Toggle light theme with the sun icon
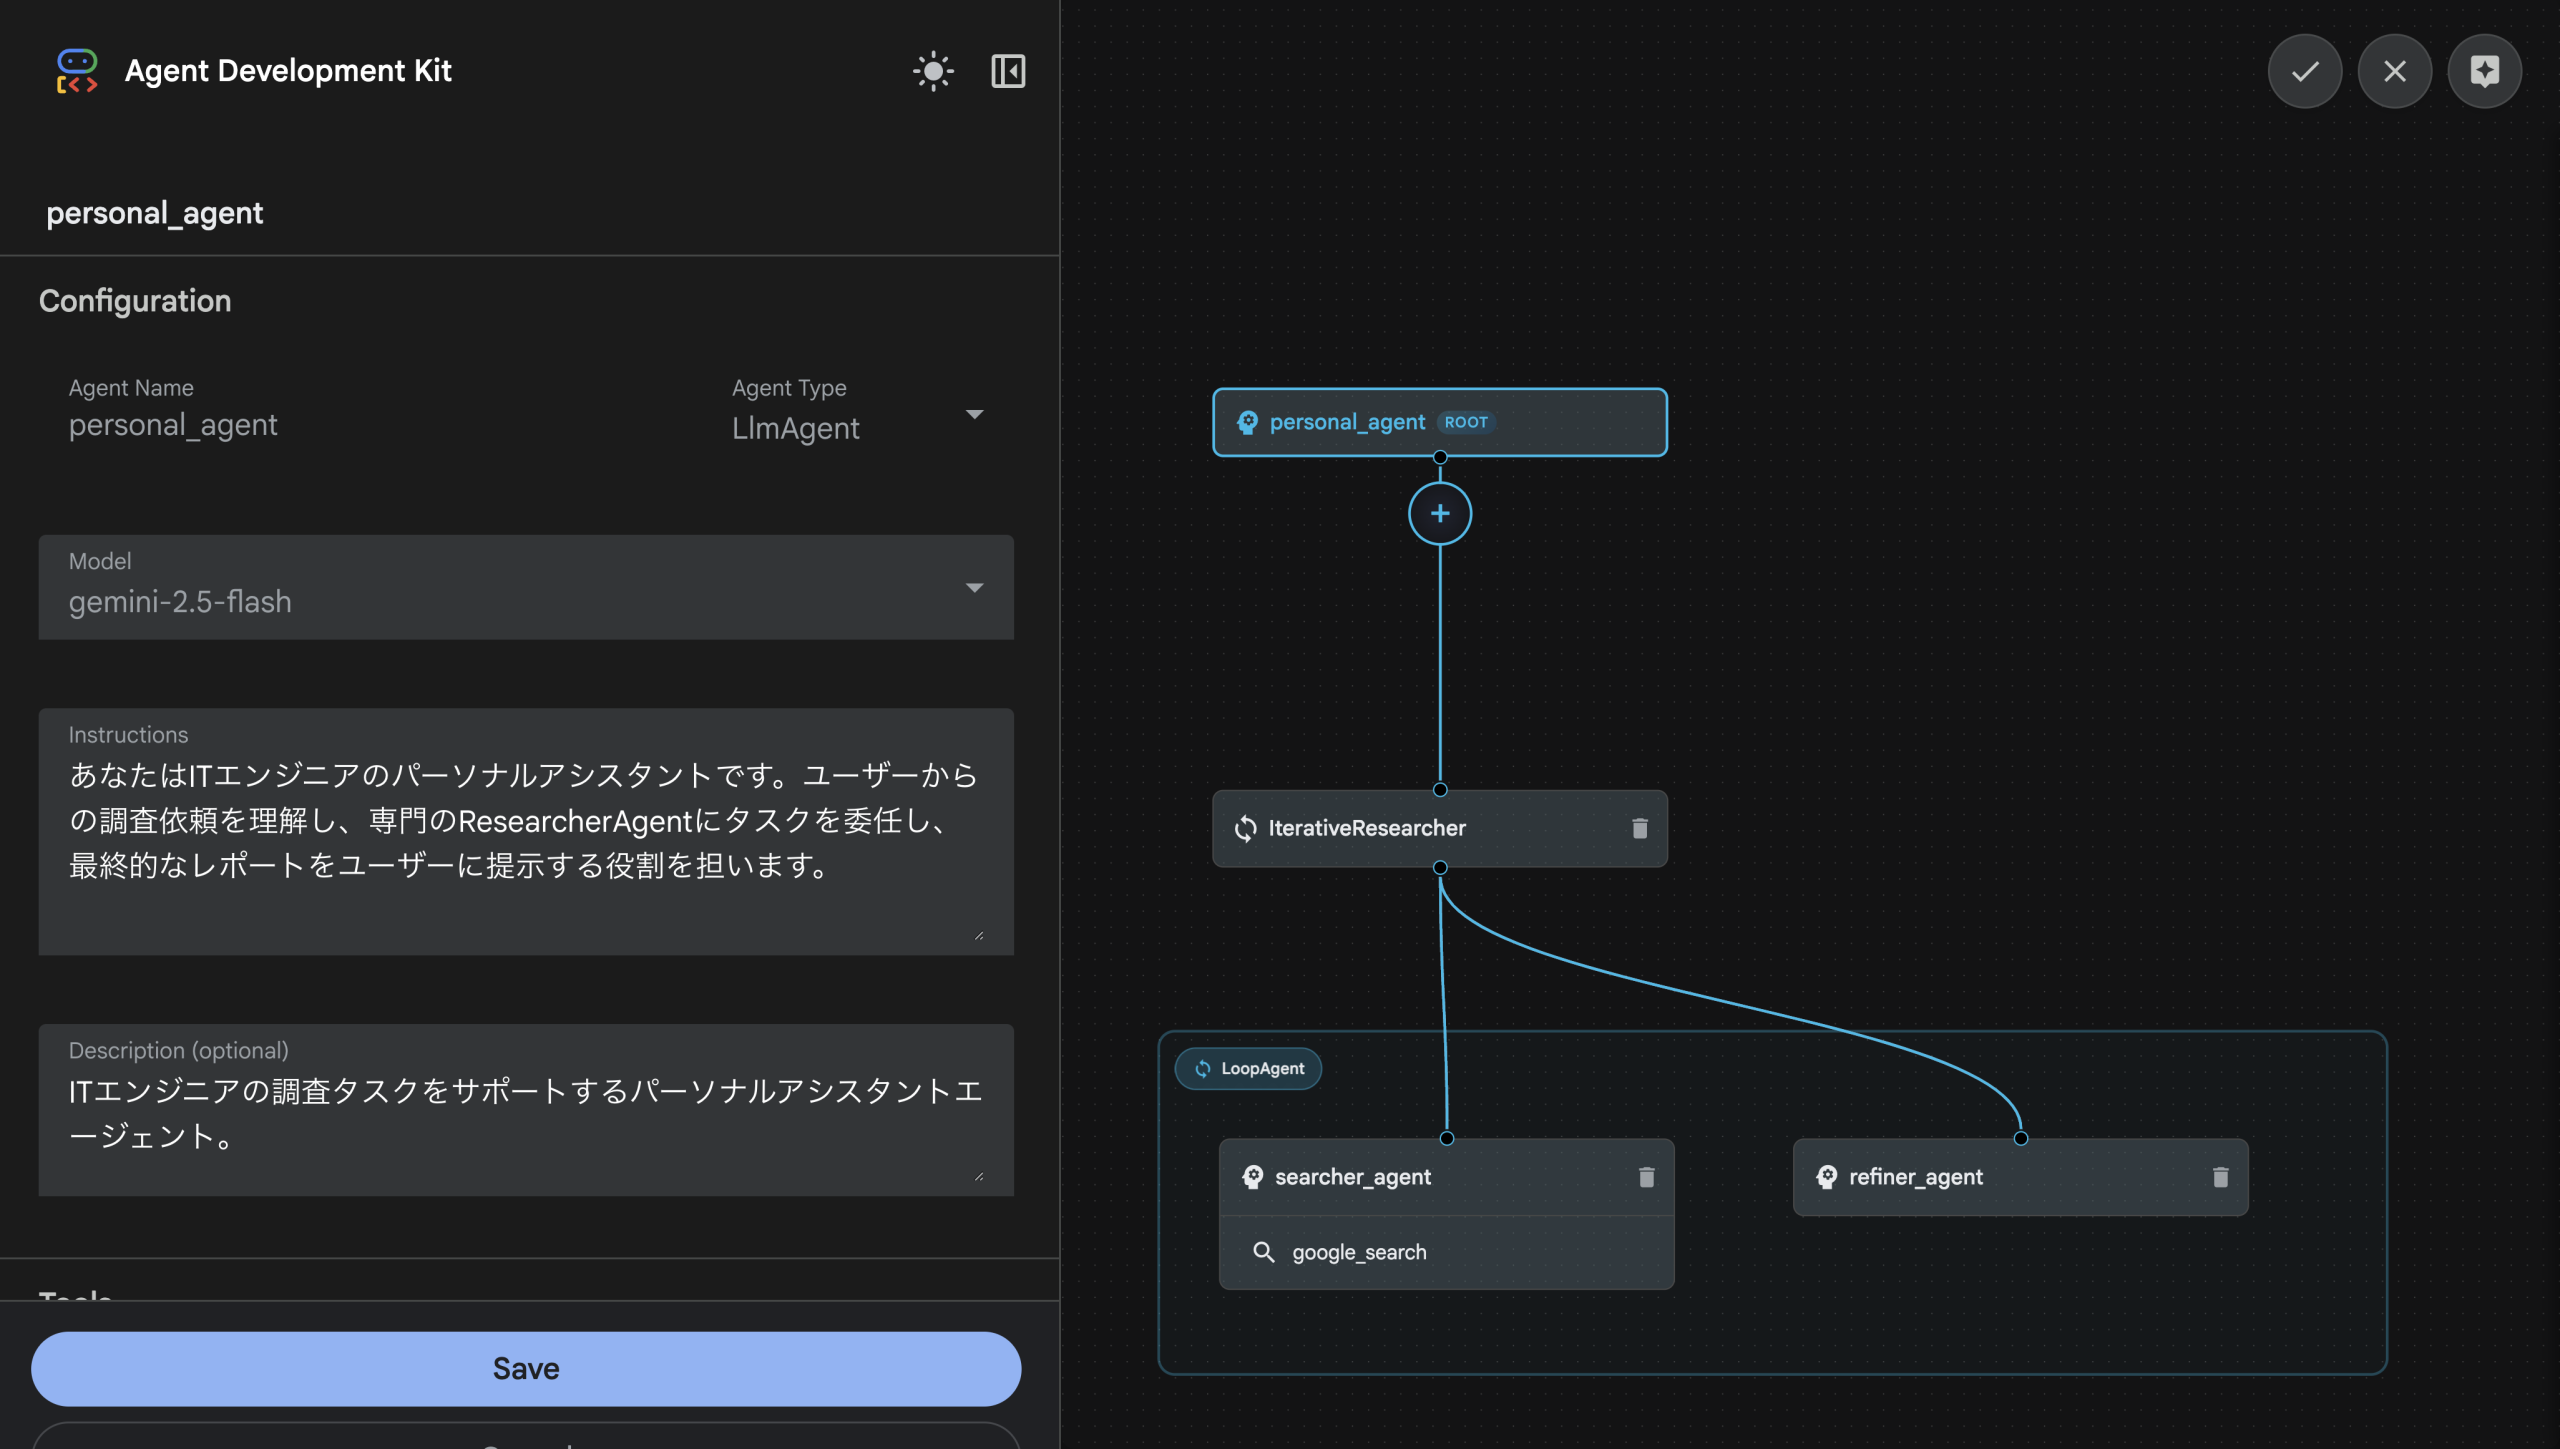 point(933,71)
